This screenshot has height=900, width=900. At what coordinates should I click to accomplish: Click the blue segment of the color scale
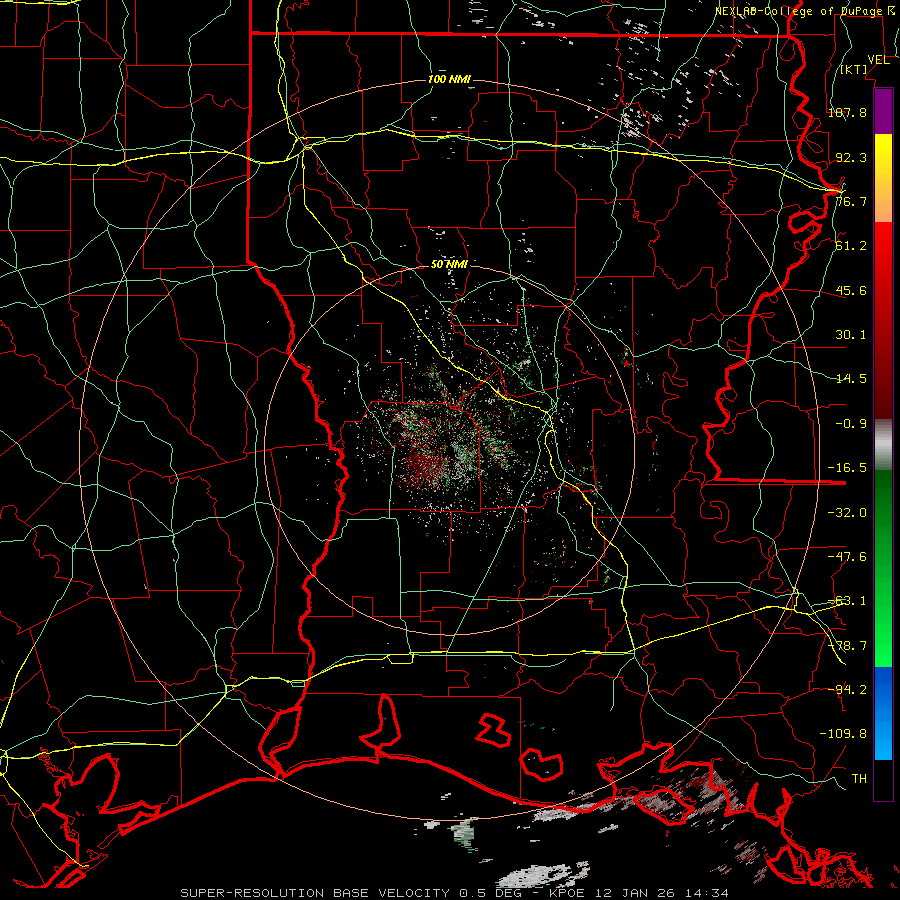click(883, 713)
